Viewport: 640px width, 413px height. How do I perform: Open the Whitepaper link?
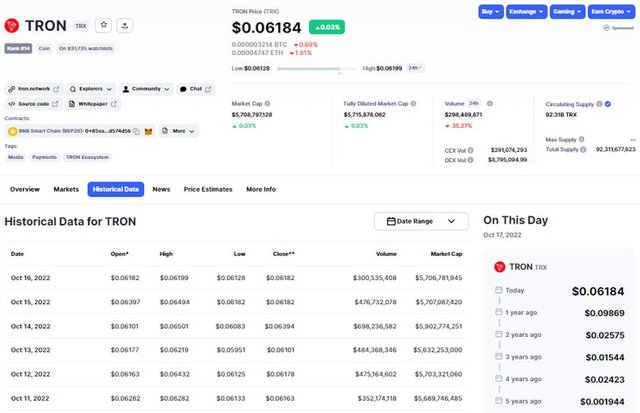tap(93, 104)
